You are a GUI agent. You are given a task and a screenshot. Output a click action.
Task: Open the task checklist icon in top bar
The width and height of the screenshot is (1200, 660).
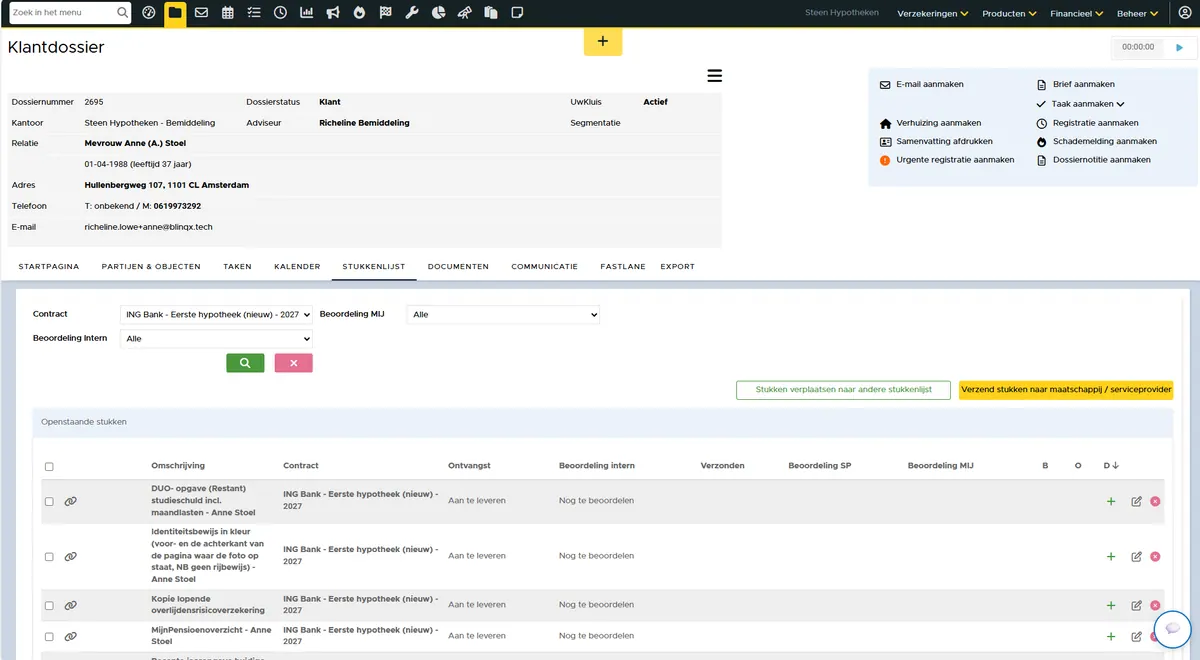pyautogui.click(x=254, y=13)
